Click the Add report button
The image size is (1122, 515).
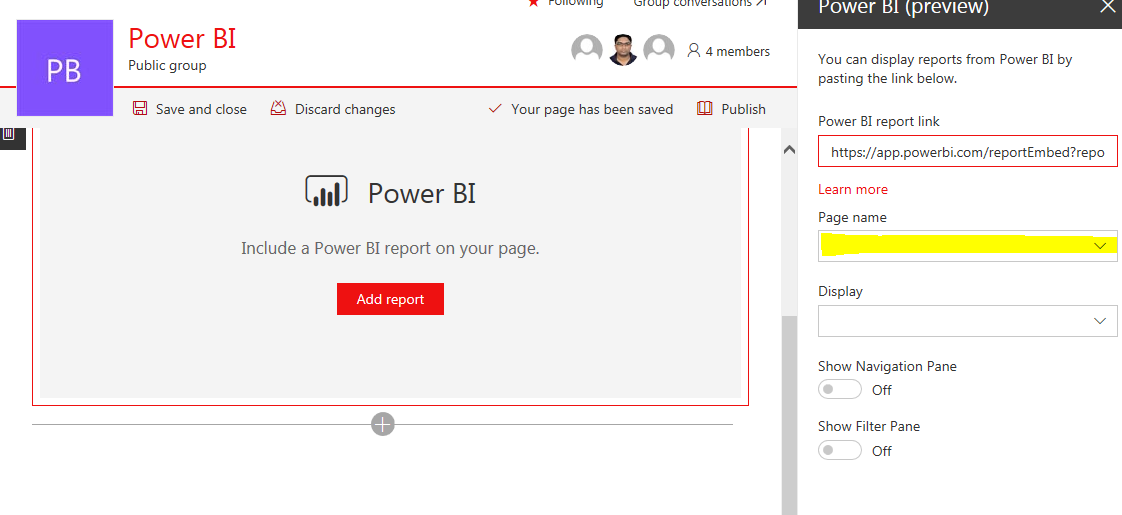390,299
